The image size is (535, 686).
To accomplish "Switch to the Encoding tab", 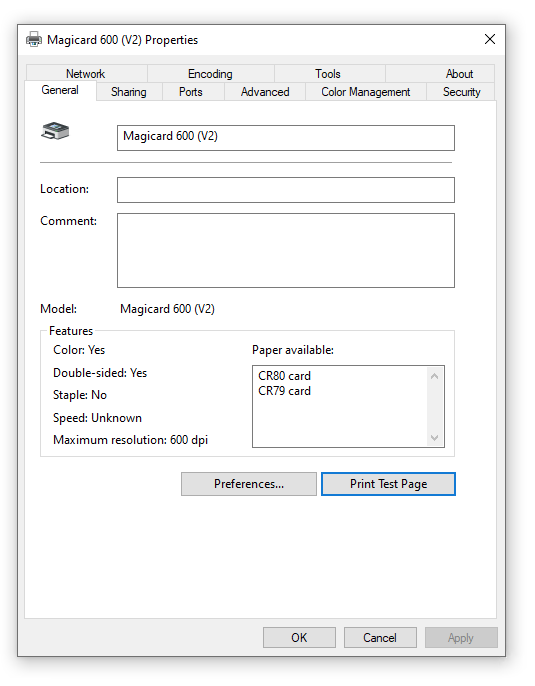I will pos(210,74).
